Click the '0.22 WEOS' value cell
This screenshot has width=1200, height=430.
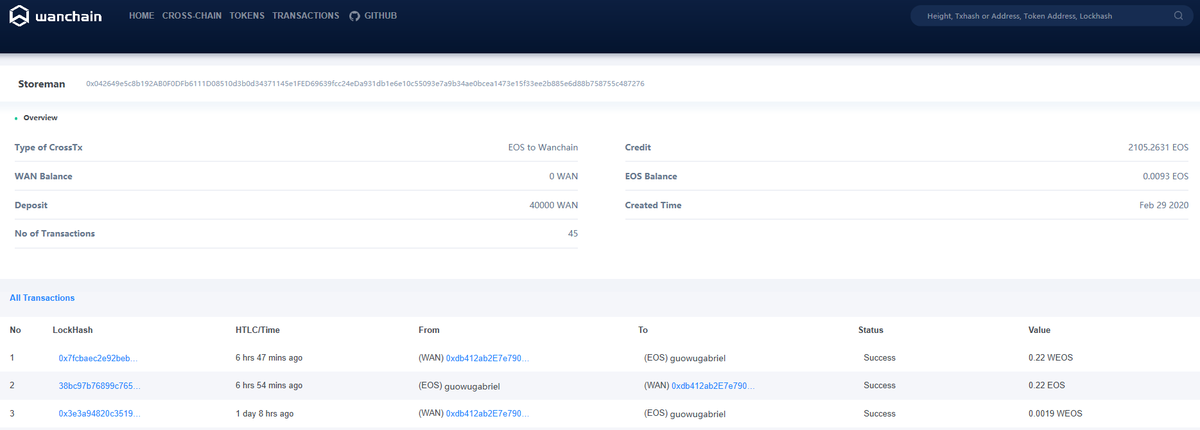coord(1049,358)
